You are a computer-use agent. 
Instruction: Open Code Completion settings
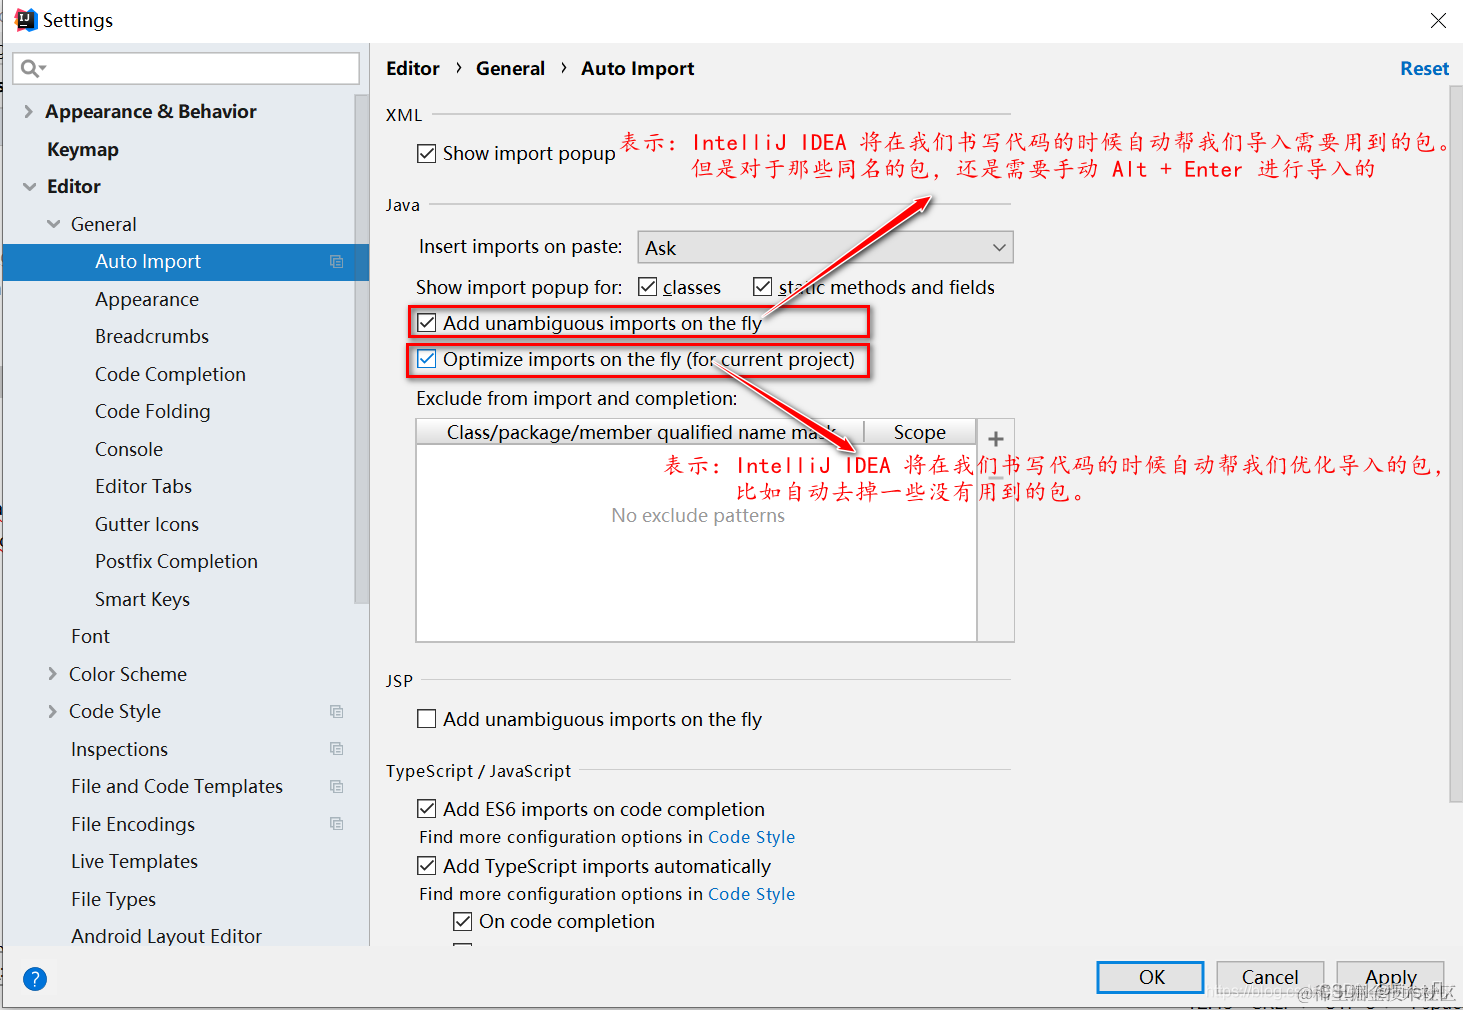(x=170, y=374)
